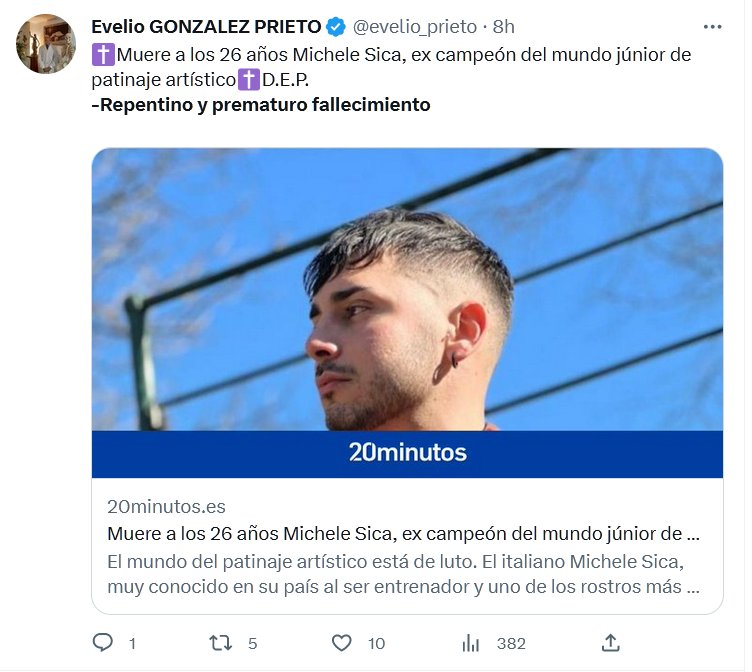Open the 8h timestamp link
The width and height of the screenshot is (752, 672).
click(x=504, y=27)
